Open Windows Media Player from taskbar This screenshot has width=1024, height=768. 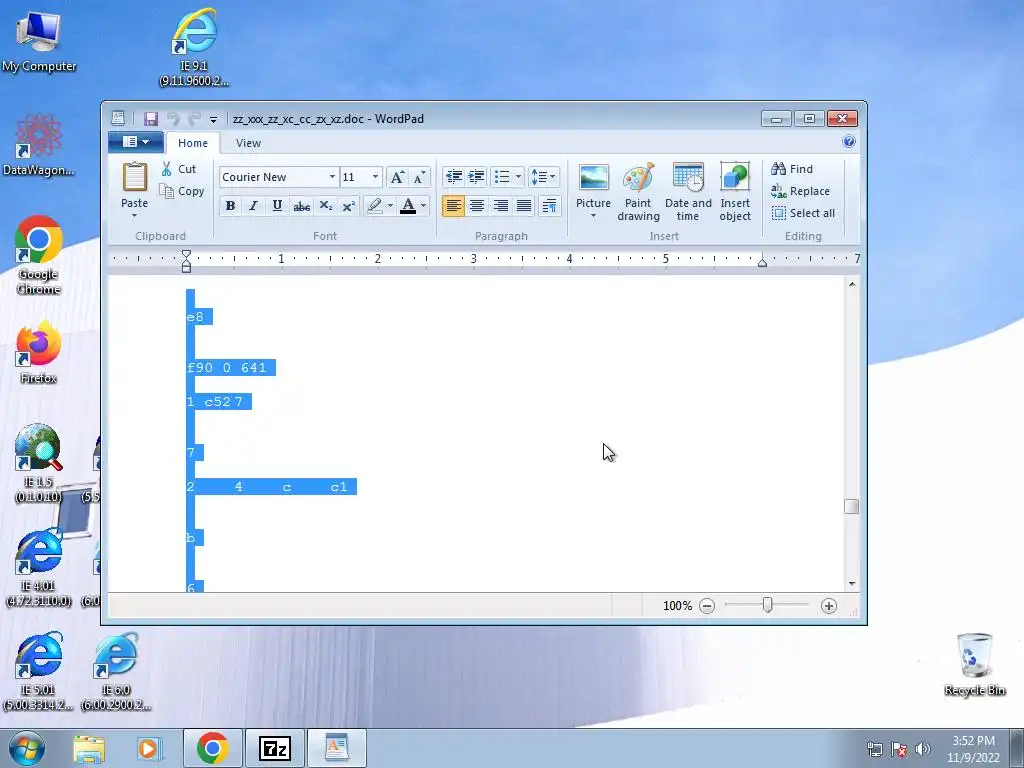point(149,749)
